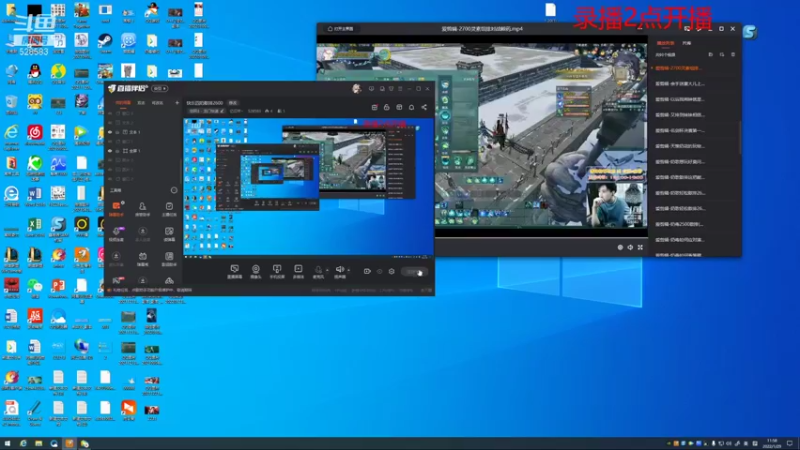800x450 pixels.
Task: Open the taskbar clock
Action: pyautogui.click(x=772, y=443)
